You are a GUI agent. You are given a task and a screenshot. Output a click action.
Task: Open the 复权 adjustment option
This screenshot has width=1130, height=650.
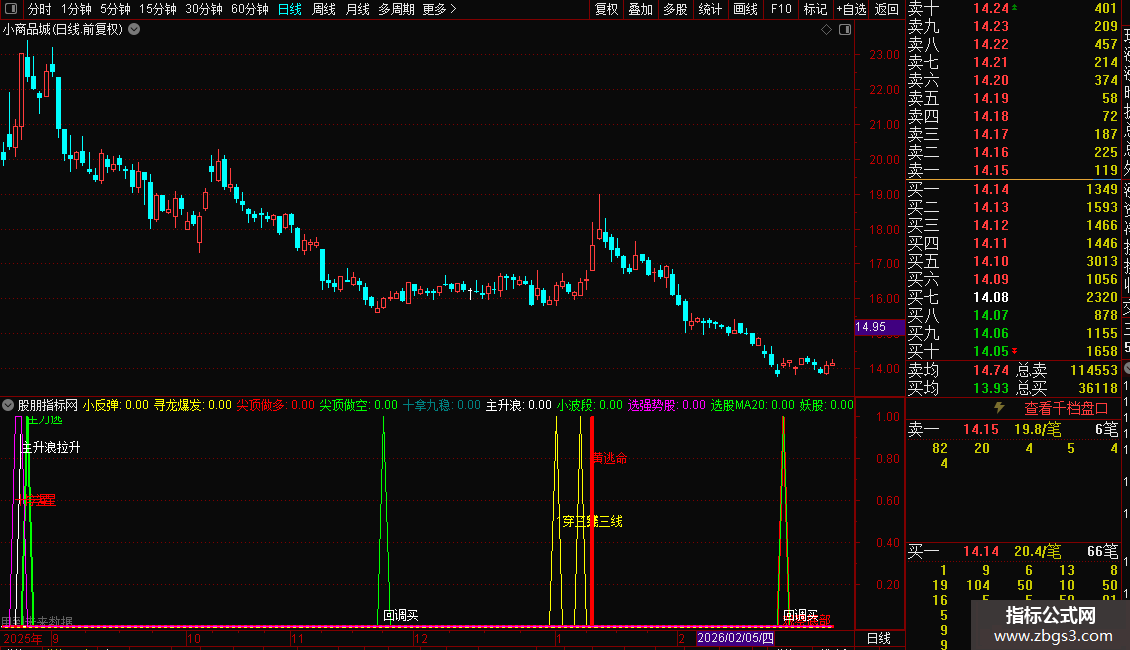pyautogui.click(x=606, y=9)
